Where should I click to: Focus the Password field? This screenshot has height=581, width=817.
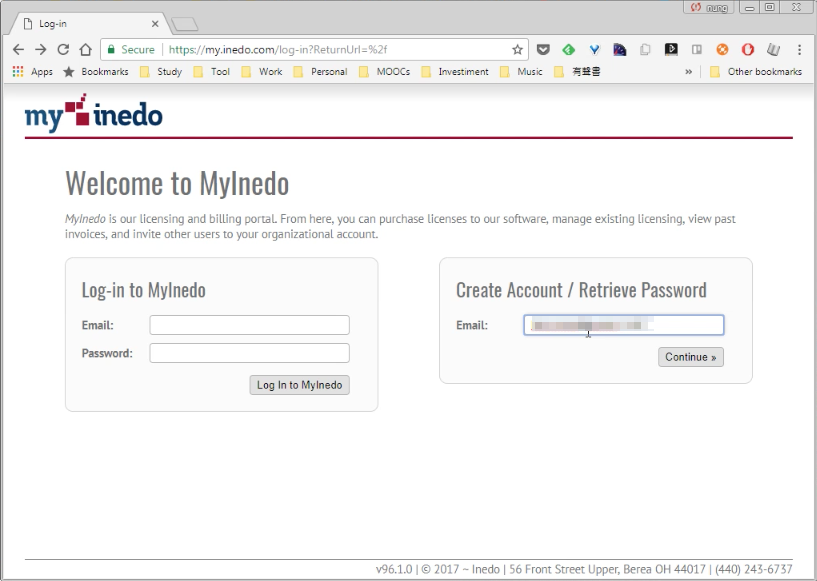pos(250,353)
